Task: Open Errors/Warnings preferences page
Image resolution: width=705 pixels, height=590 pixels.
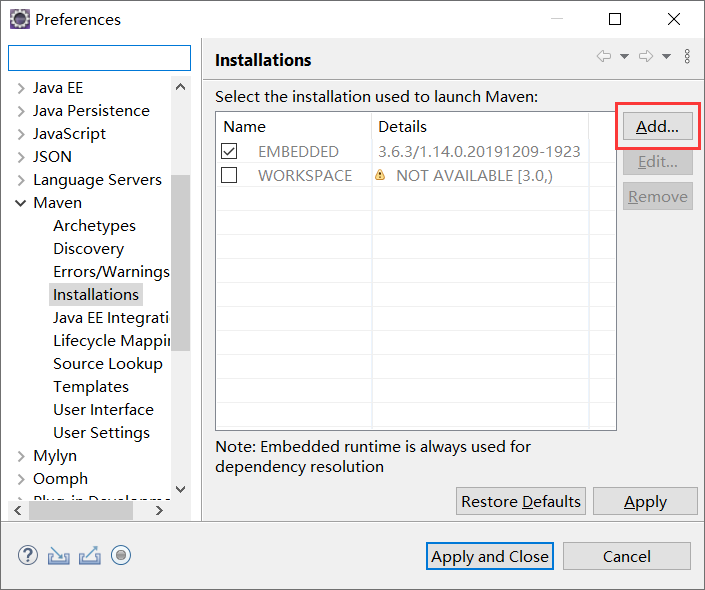Action: (x=112, y=272)
